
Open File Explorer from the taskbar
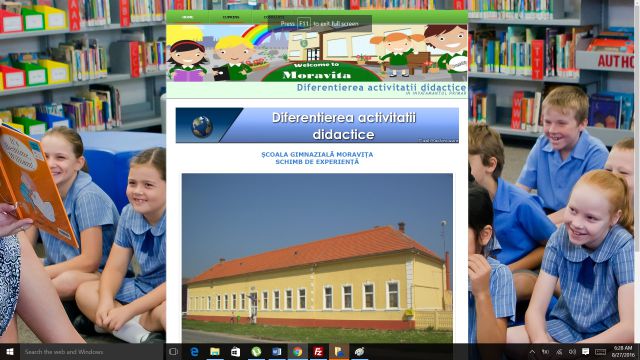pyautogui.click(x=215, y=352)
